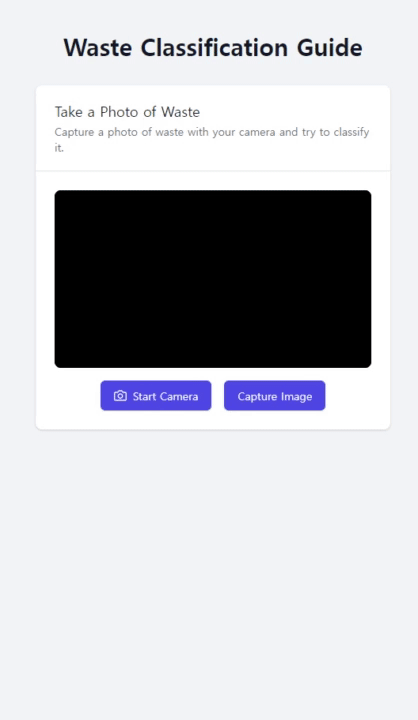
Task: Click the Capture Image button
Action: (275, 395)
